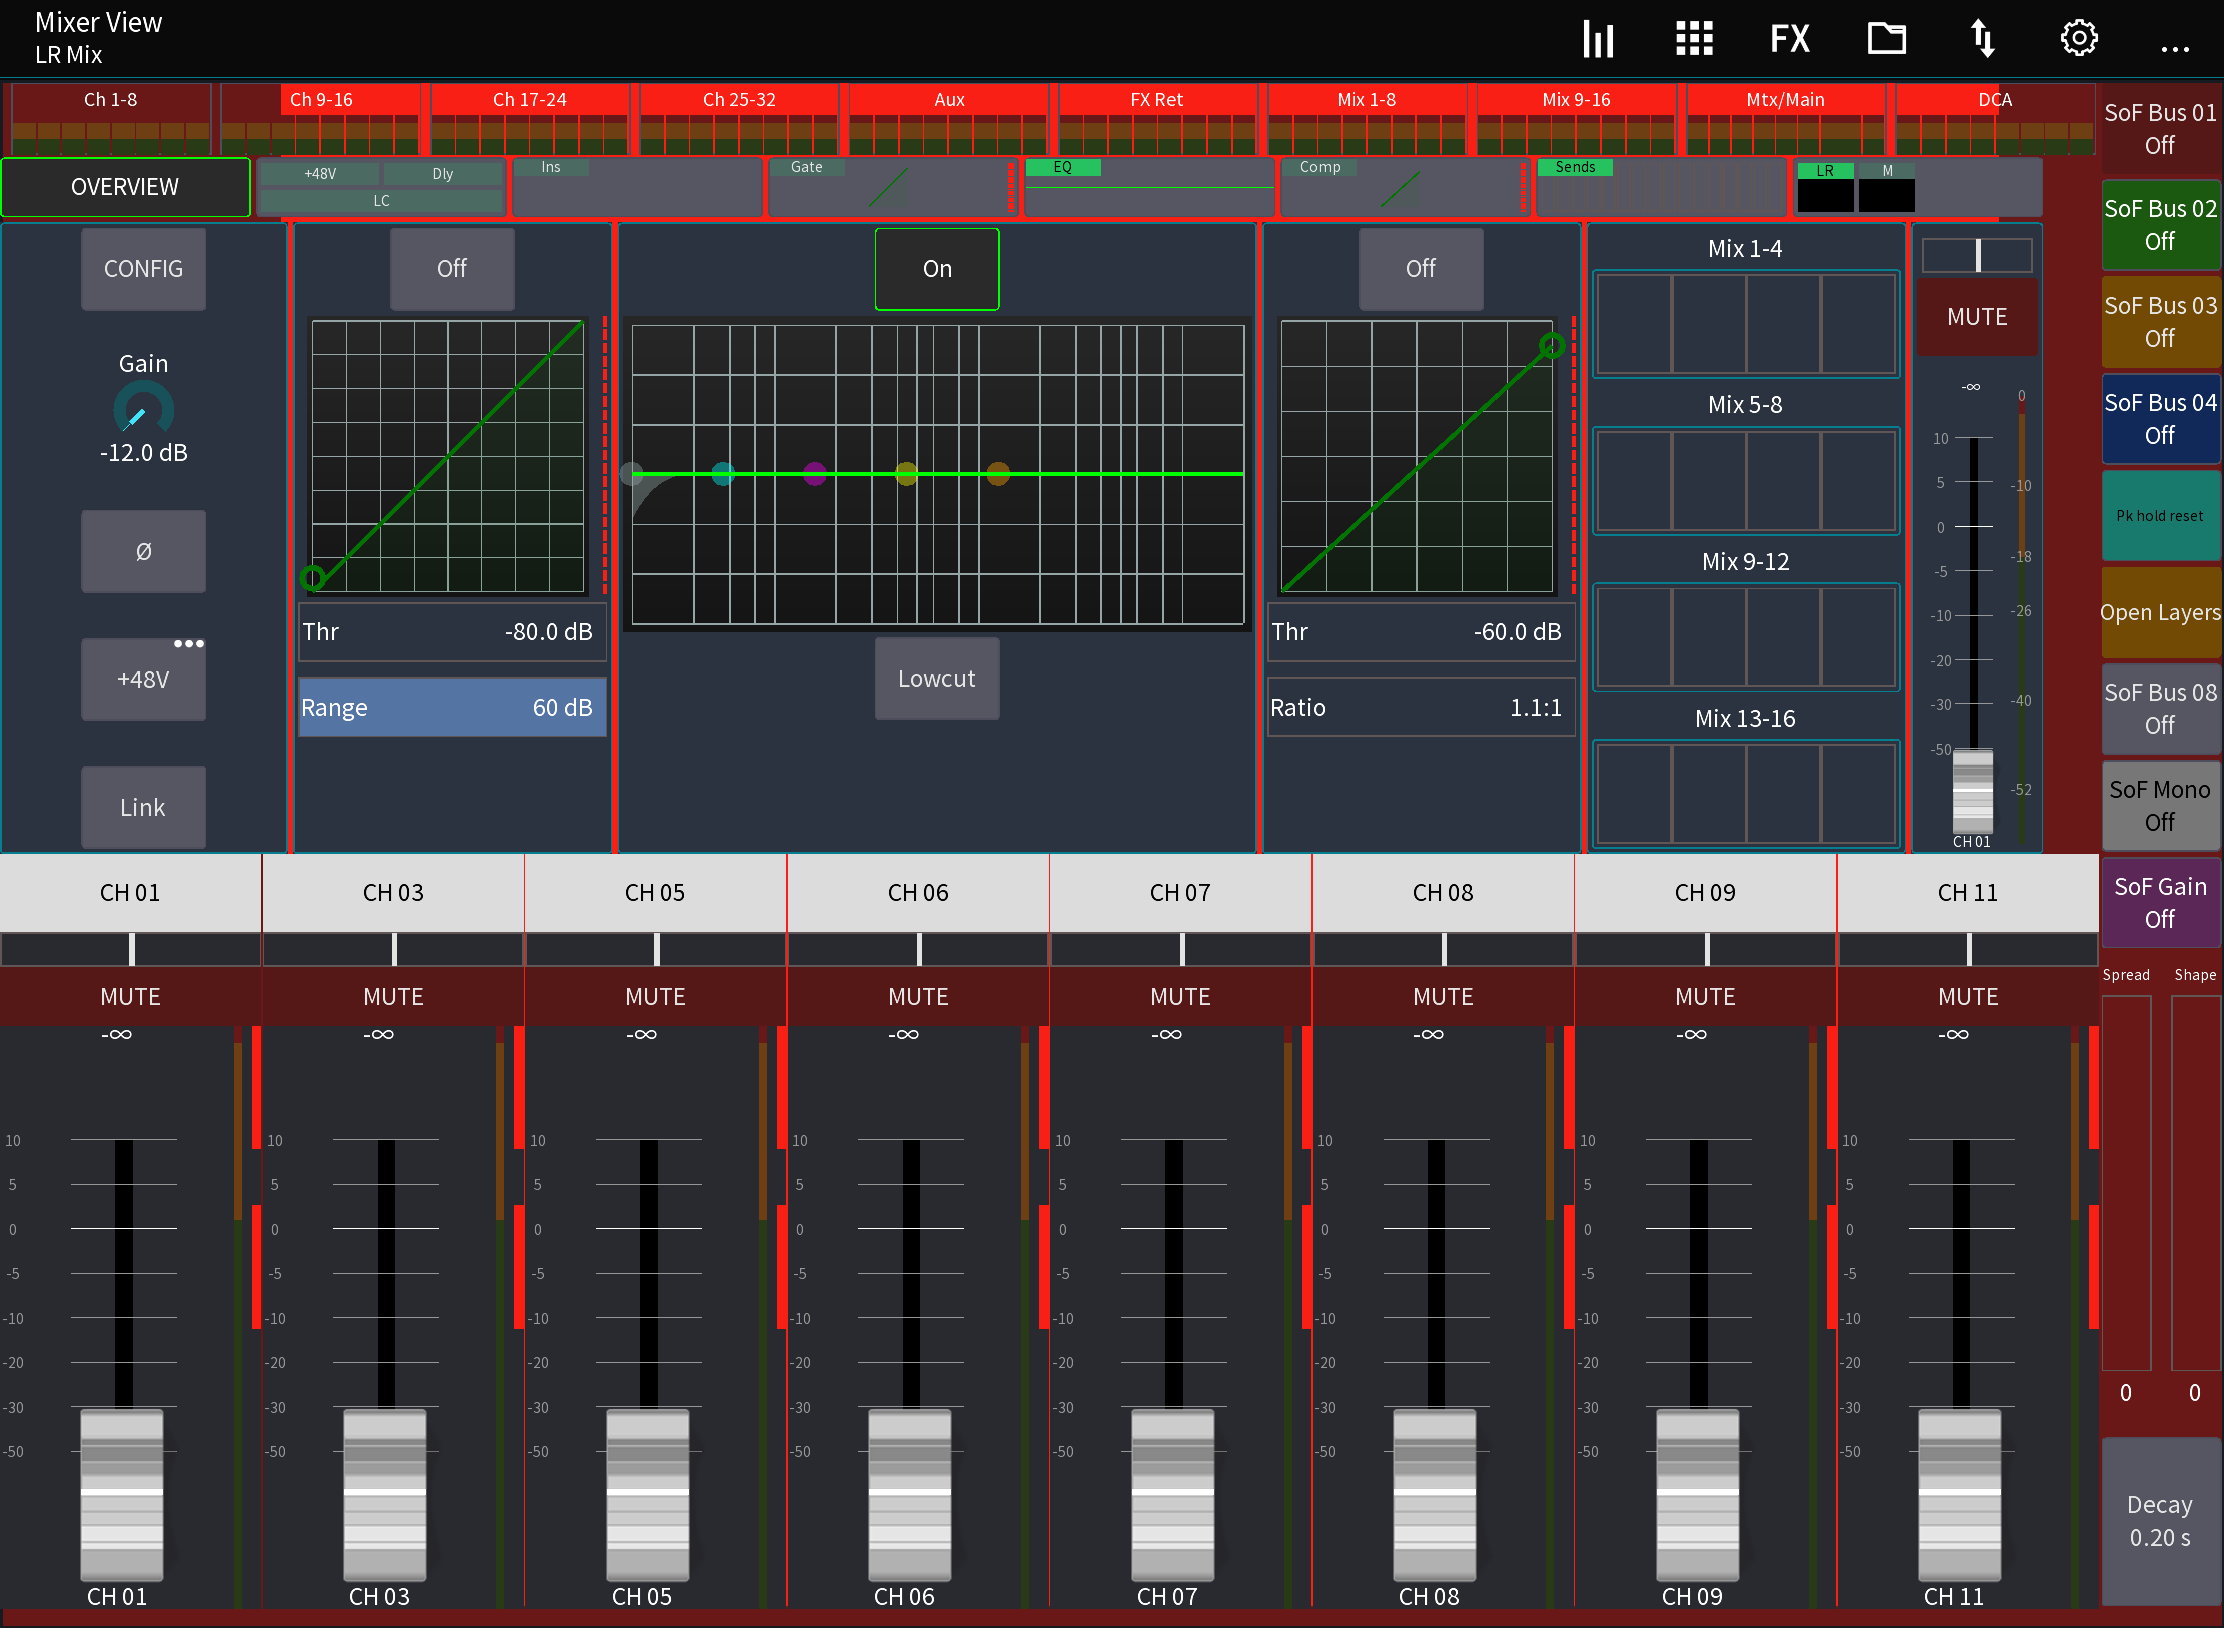Select the OVERVIEW tab
The image size is (2224, 1628).
[125, 187]
